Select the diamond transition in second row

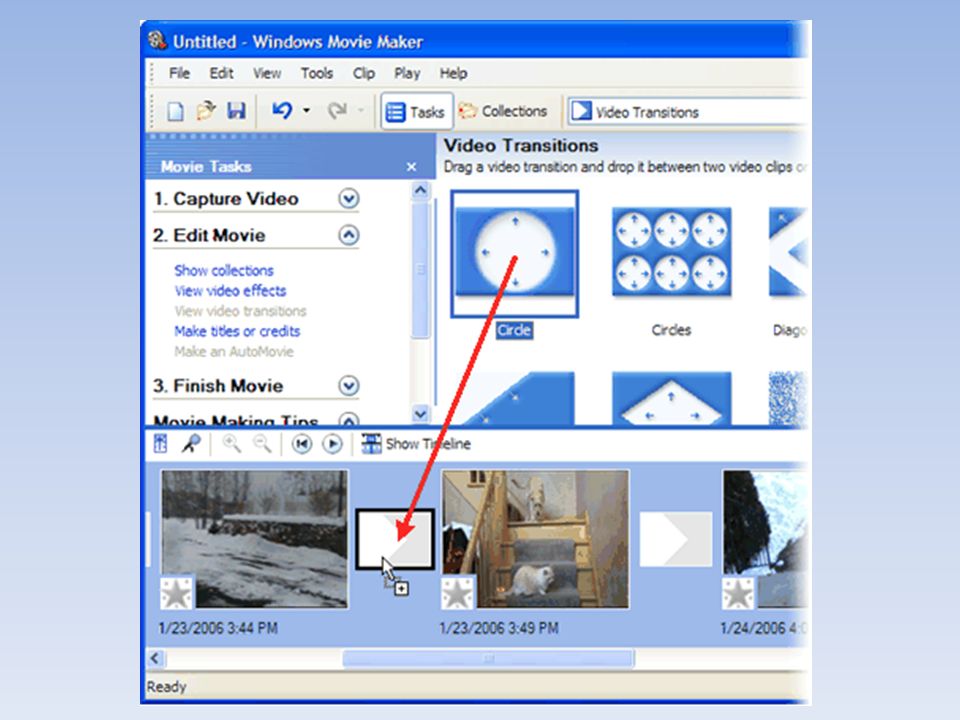[672, 398]
